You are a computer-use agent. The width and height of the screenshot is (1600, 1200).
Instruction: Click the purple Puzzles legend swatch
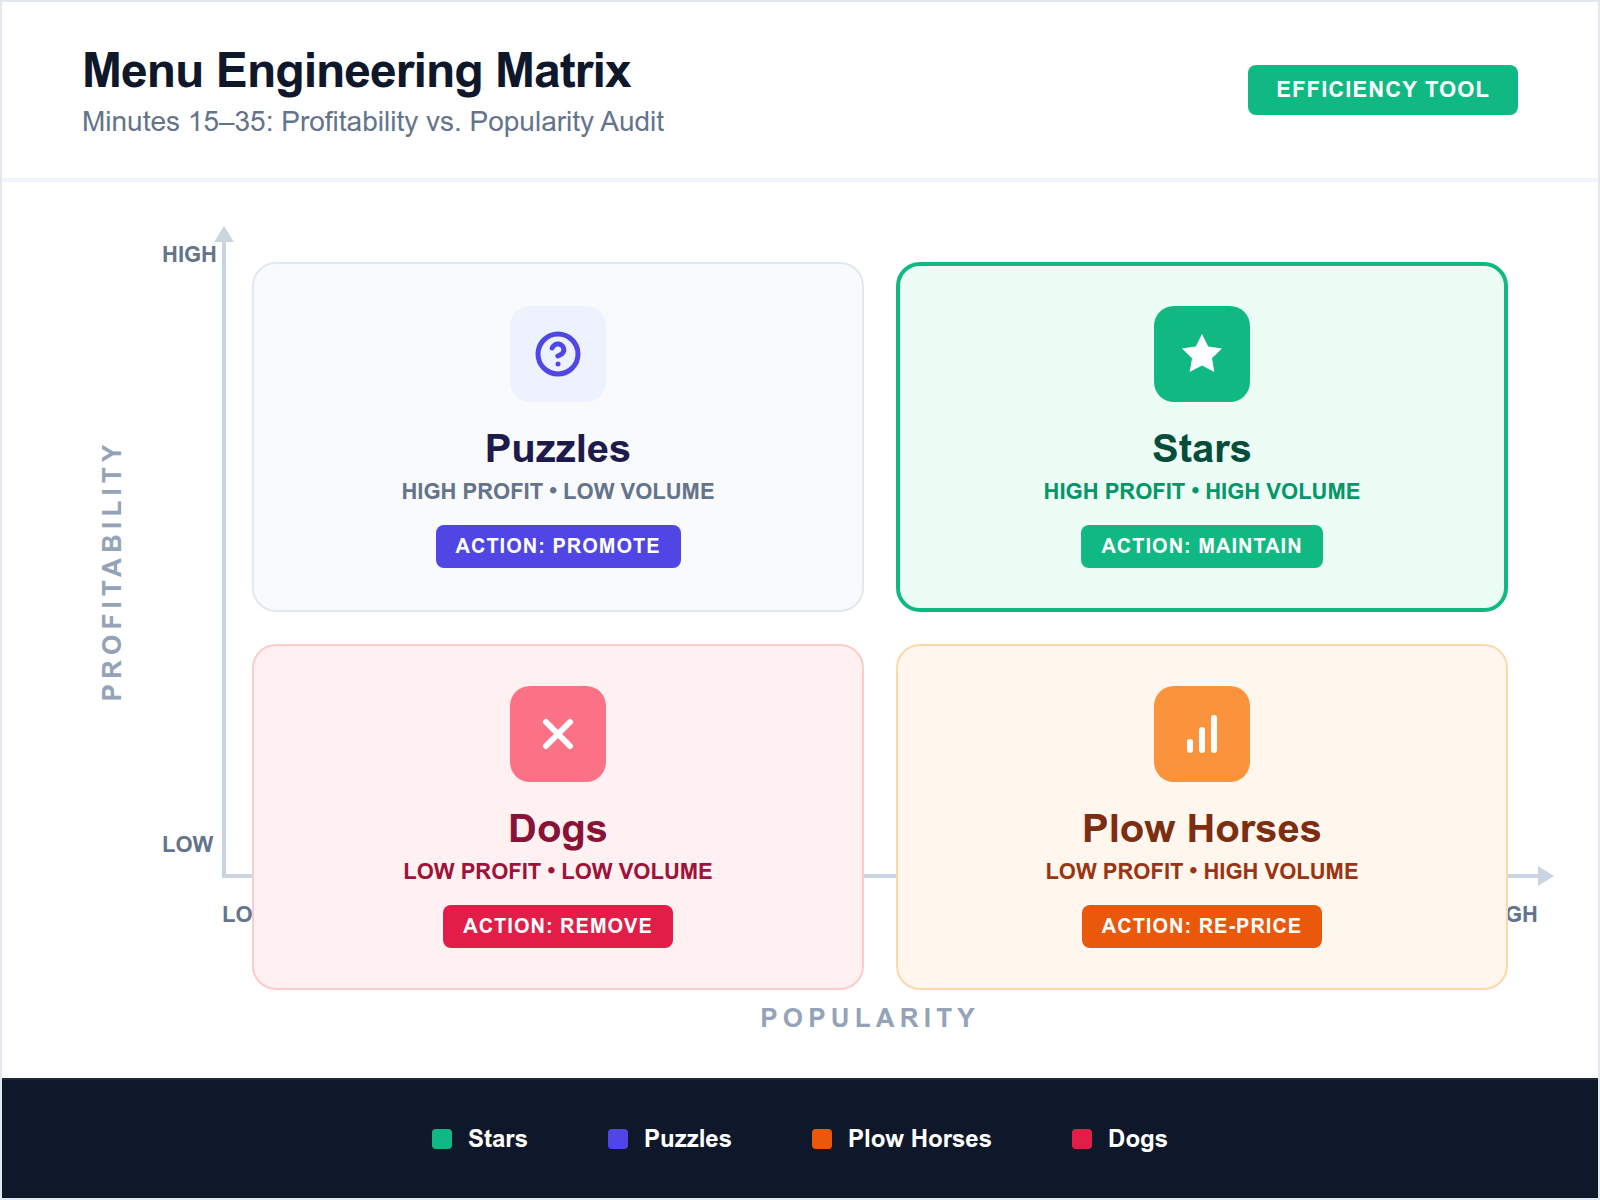click(x=617, y=1138)
